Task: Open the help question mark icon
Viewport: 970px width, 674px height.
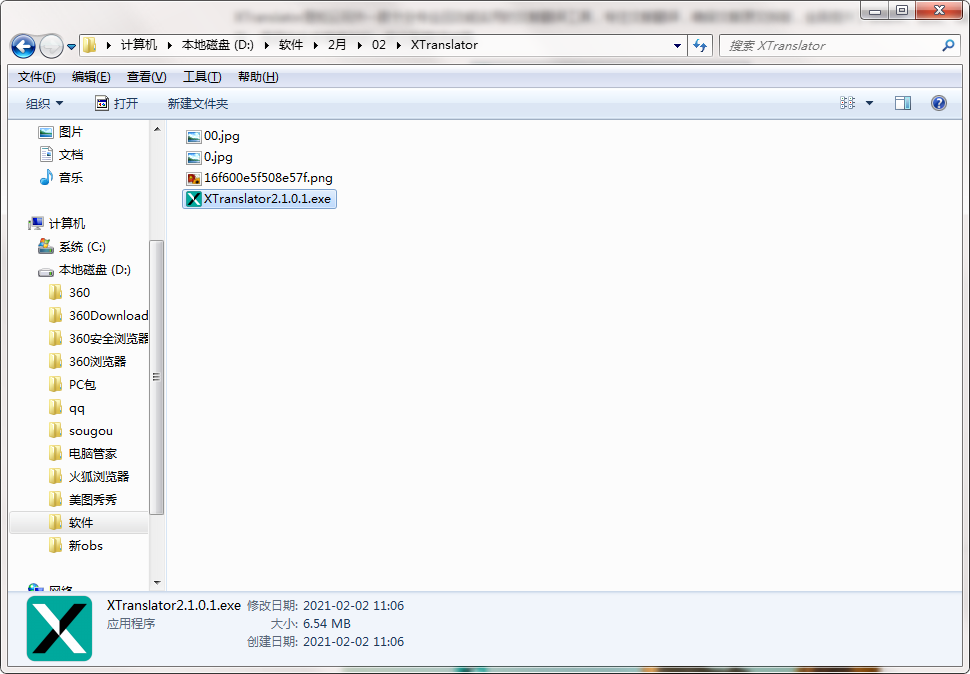Action: (x=938, y=103)
